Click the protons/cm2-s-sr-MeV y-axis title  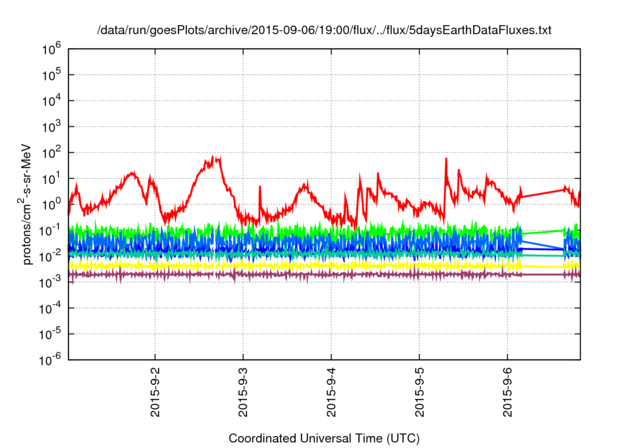click(25, 204)
